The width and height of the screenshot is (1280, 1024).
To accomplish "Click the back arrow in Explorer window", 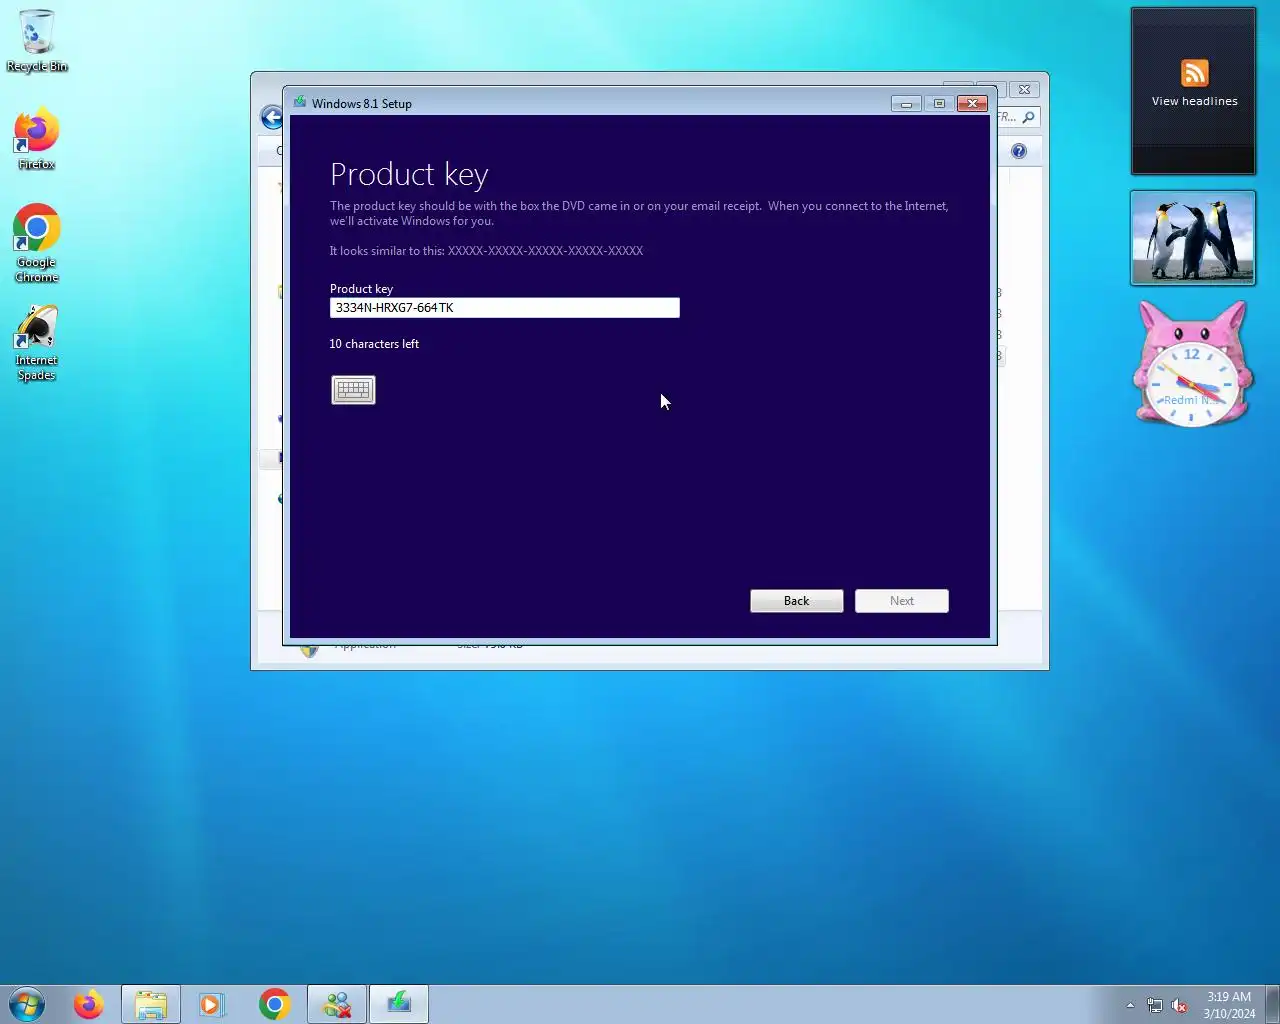I will coord(272,117).
